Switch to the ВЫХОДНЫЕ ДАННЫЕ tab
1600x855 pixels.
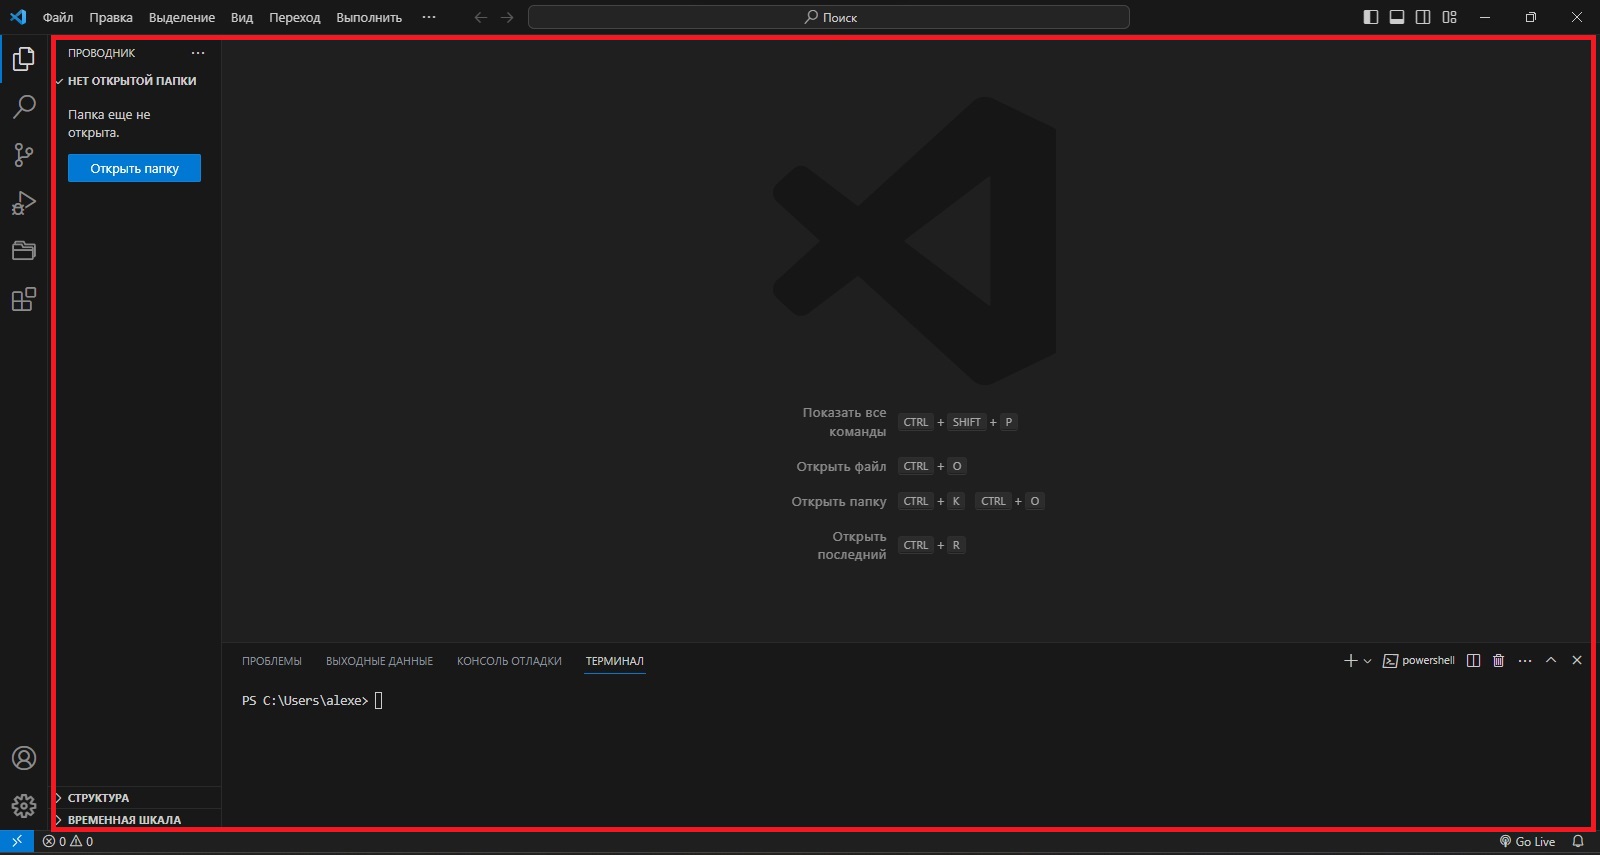point(379,661)
